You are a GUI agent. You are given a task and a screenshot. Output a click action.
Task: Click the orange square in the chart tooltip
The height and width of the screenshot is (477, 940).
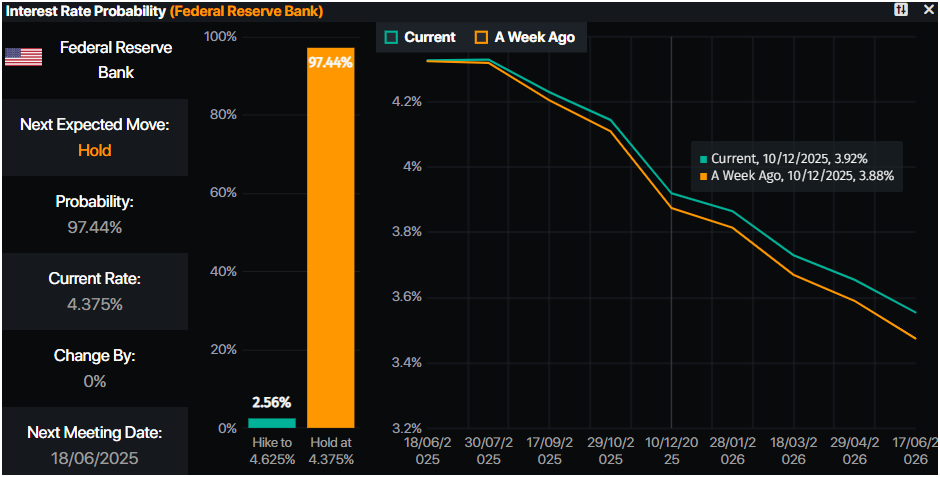click(x=704, y=176)
